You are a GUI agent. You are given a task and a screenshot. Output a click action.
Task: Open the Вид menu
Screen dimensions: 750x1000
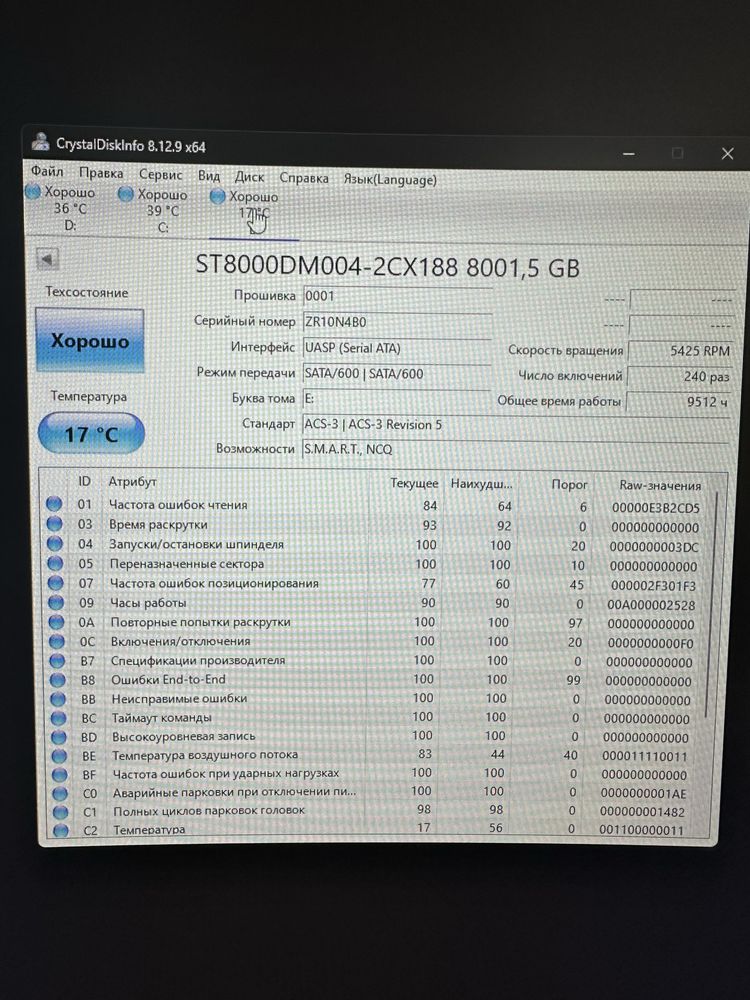[209, 175]
